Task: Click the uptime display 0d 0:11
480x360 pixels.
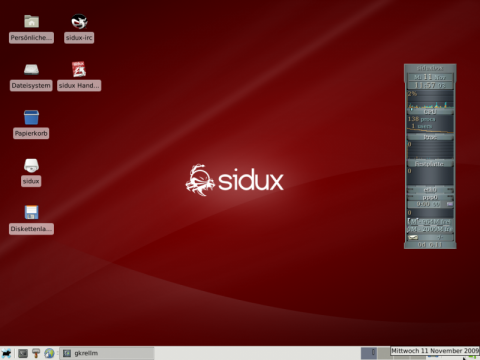Action: tap(430, 245)
